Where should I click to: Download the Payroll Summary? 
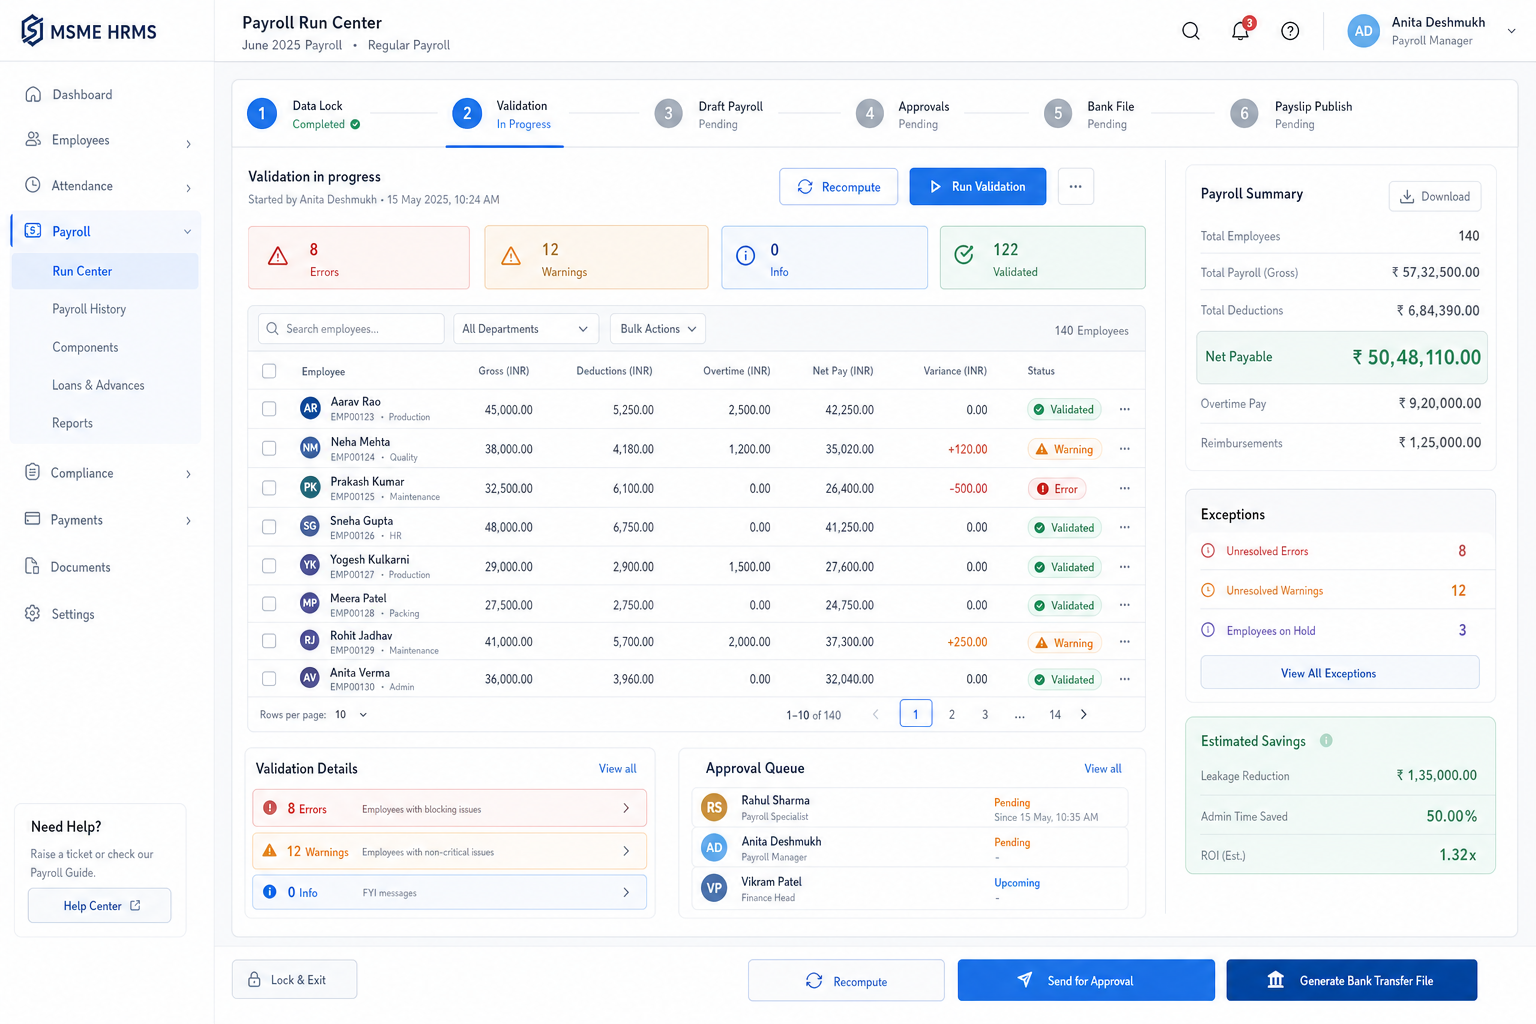(1434, 196)
